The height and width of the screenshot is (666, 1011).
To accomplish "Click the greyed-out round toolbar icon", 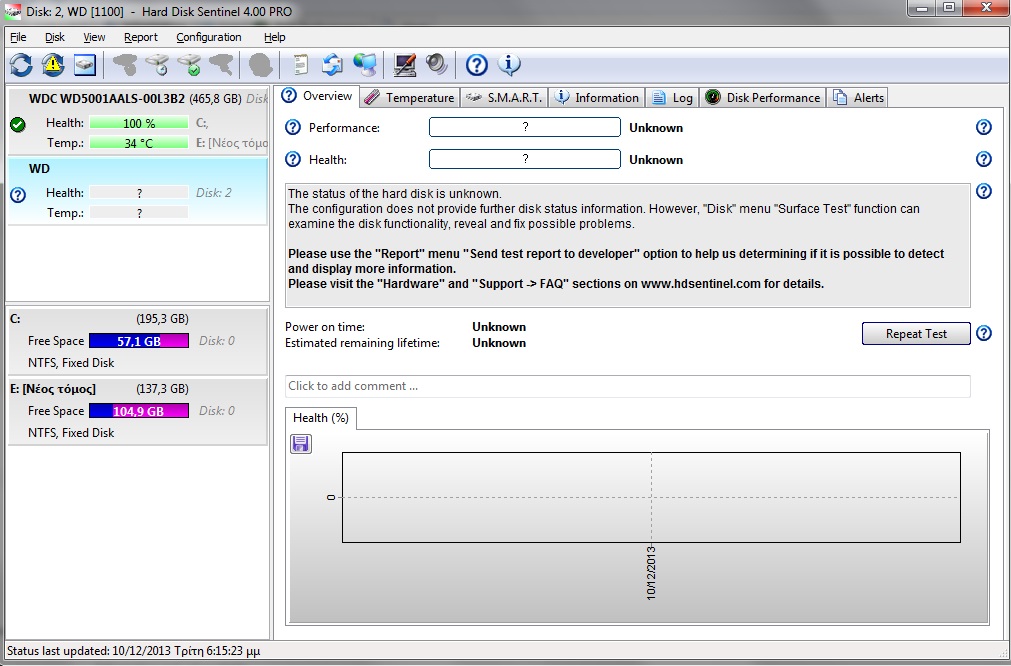I will pyautogui.click(x=260, y=64).
